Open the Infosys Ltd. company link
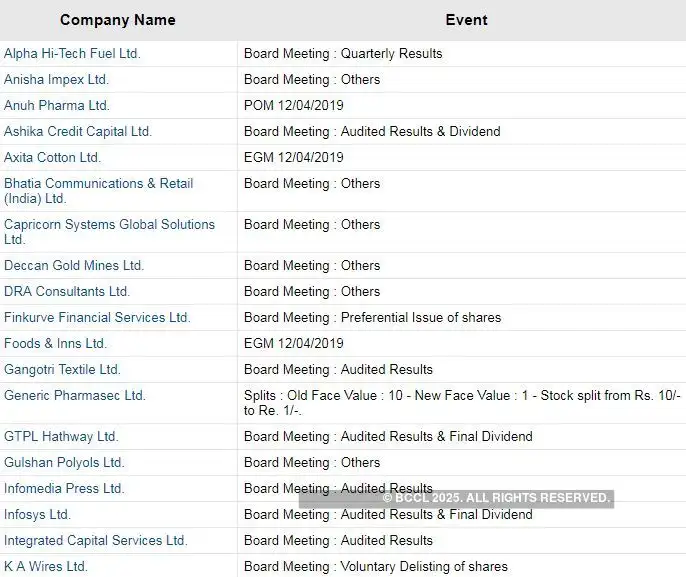Screen dimensions: 686x577 pyautogui.click(x=37, y=514)
